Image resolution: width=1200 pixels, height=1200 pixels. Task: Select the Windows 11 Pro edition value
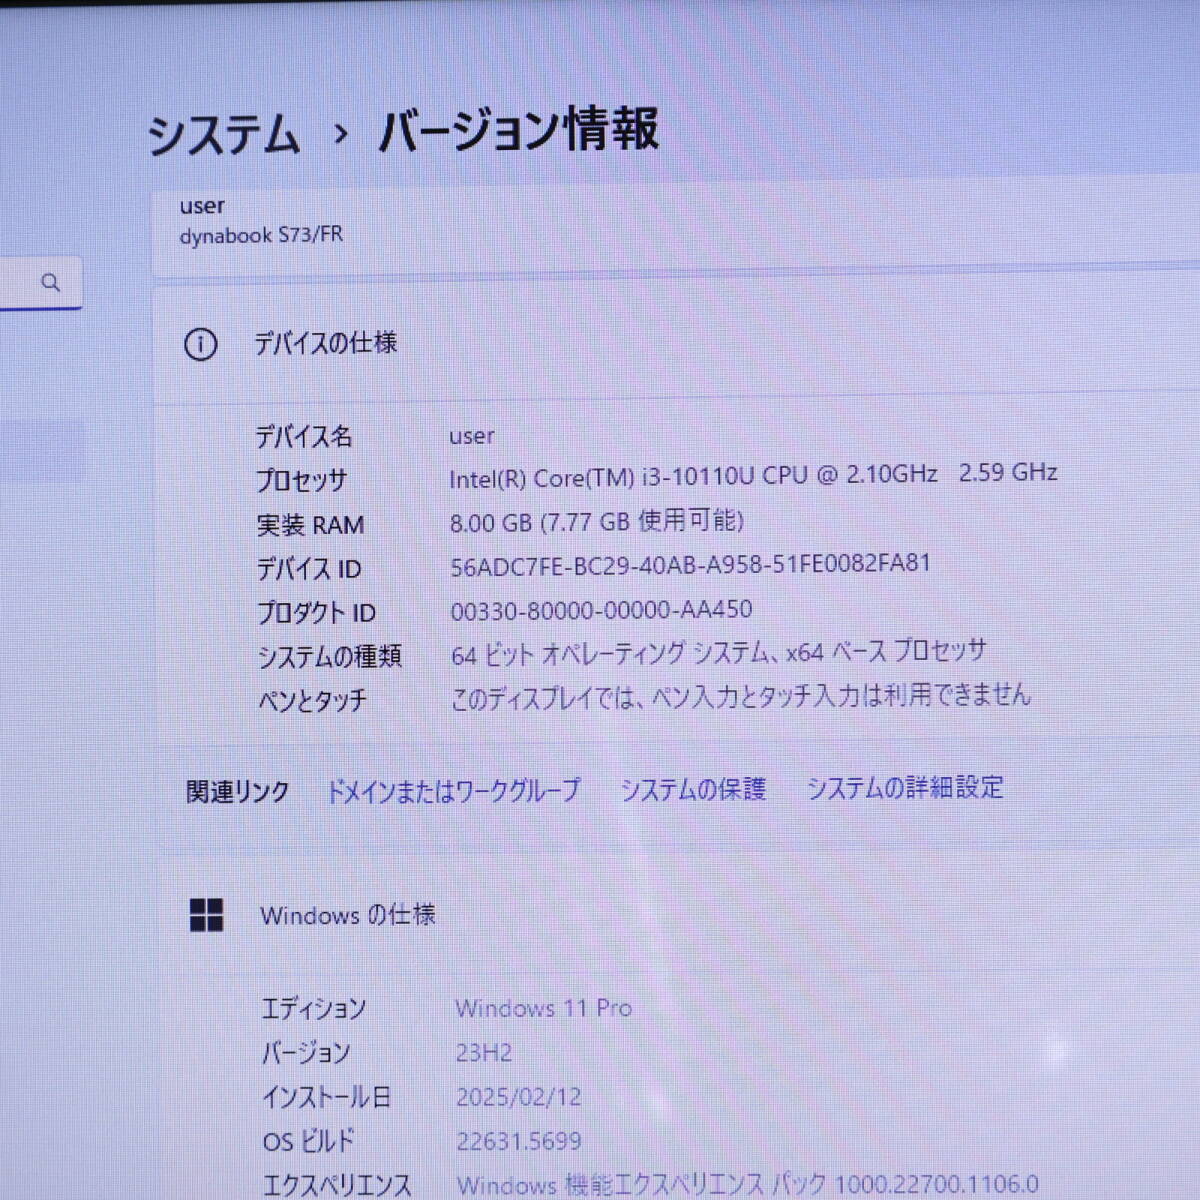click(x=544, y=1008)
